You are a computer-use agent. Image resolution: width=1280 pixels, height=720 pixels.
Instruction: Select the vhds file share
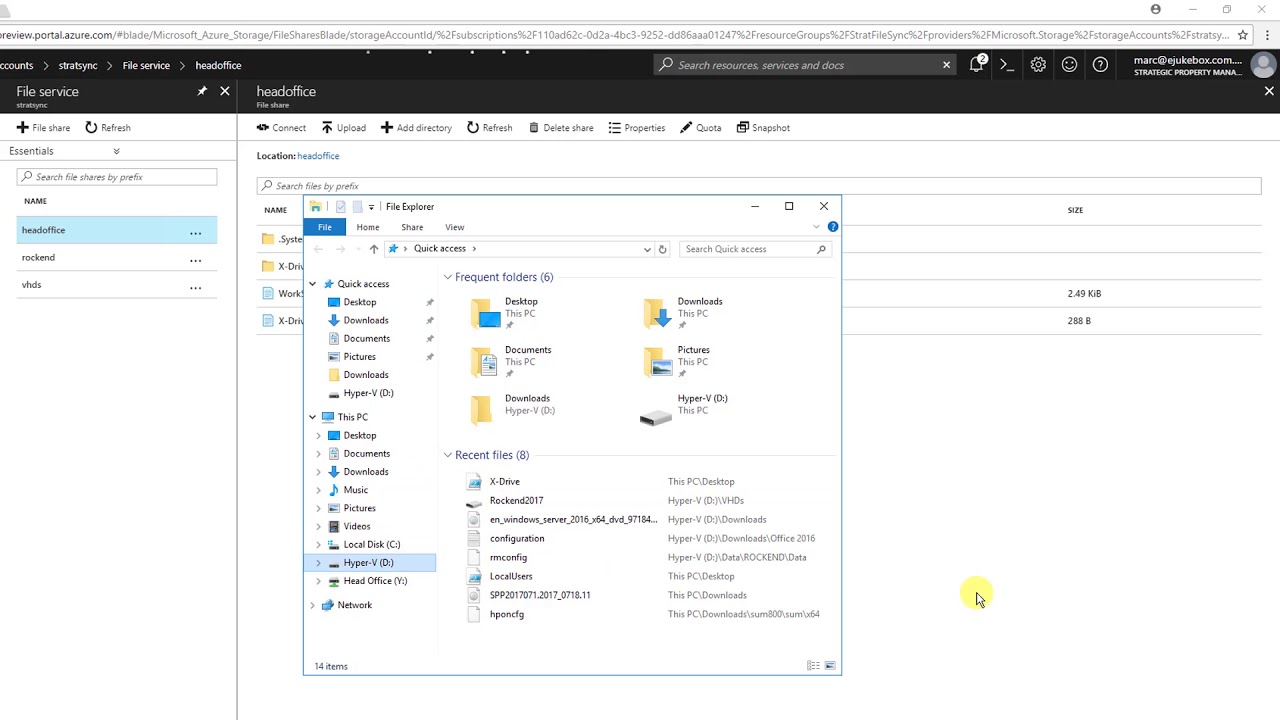pyautogui.click(x=117, y=285)
